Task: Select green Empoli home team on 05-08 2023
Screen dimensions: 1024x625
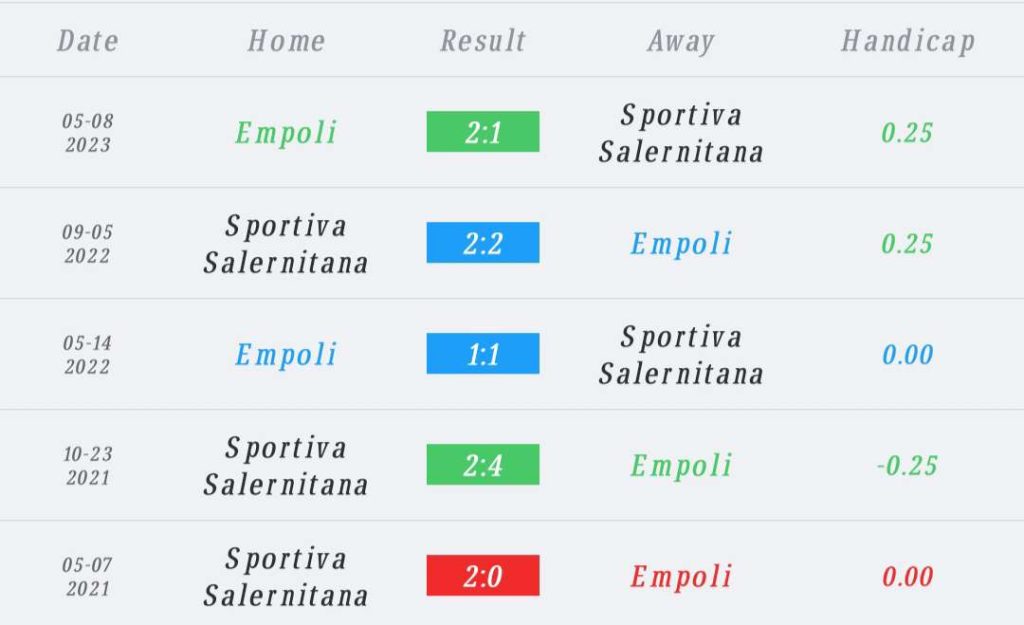Action: point(286,133)
